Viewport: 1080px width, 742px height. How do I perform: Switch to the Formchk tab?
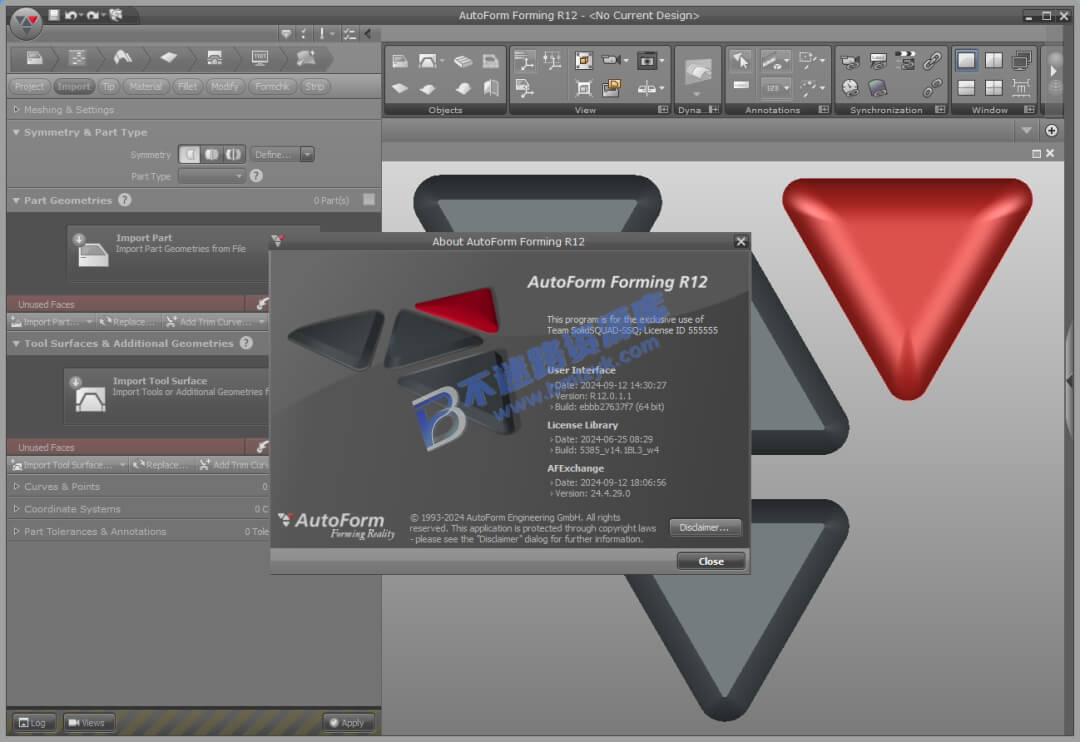click(x=272, y=86)
